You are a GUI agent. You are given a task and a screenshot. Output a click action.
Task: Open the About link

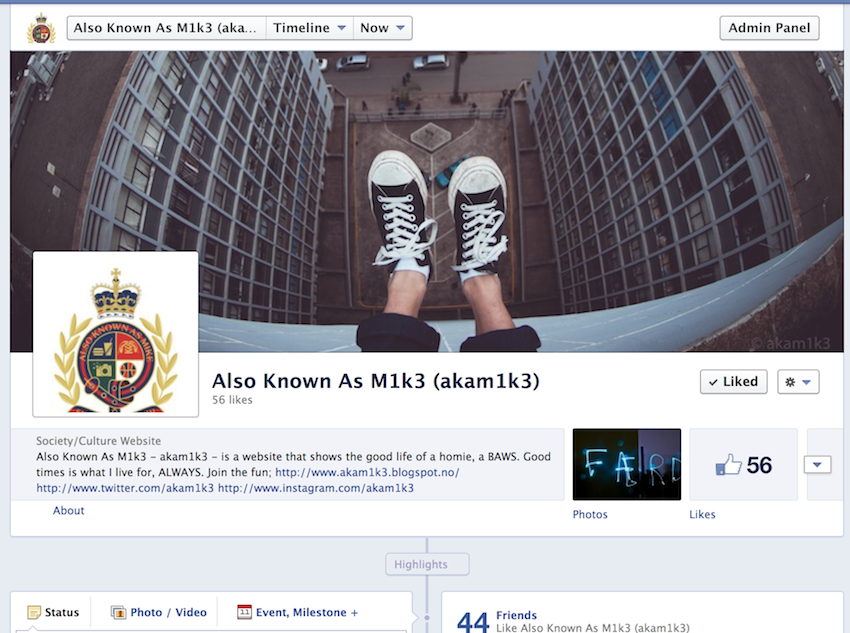pos(69,511)
